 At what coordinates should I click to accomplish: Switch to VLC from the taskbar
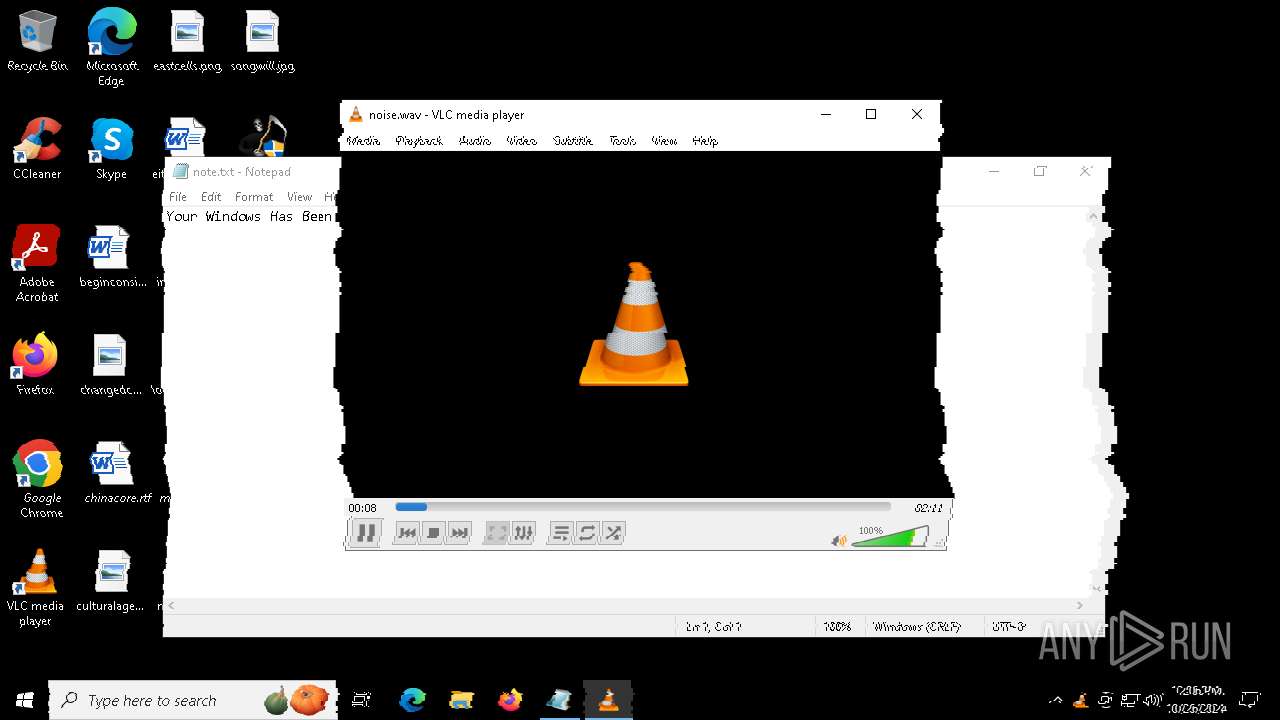[608, 700]
